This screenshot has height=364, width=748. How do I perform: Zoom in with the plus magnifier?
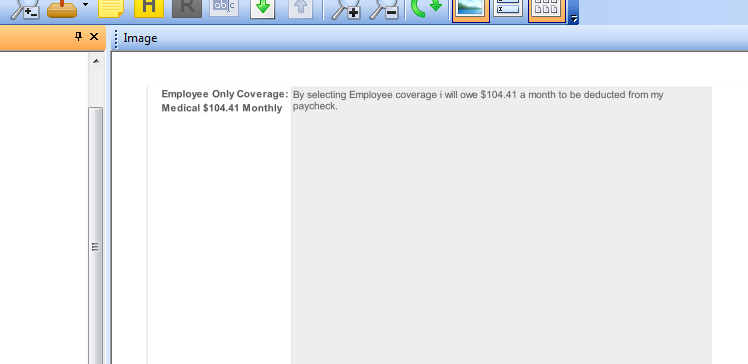click(x=346, y=9)
